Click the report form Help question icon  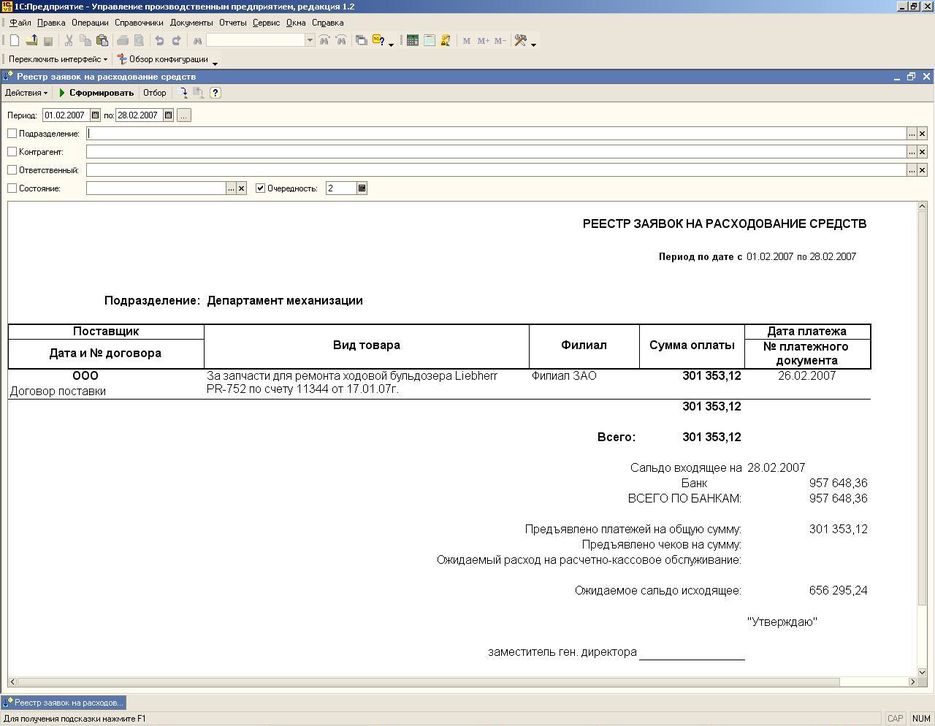pyautogui.click(x=215, y=93)
